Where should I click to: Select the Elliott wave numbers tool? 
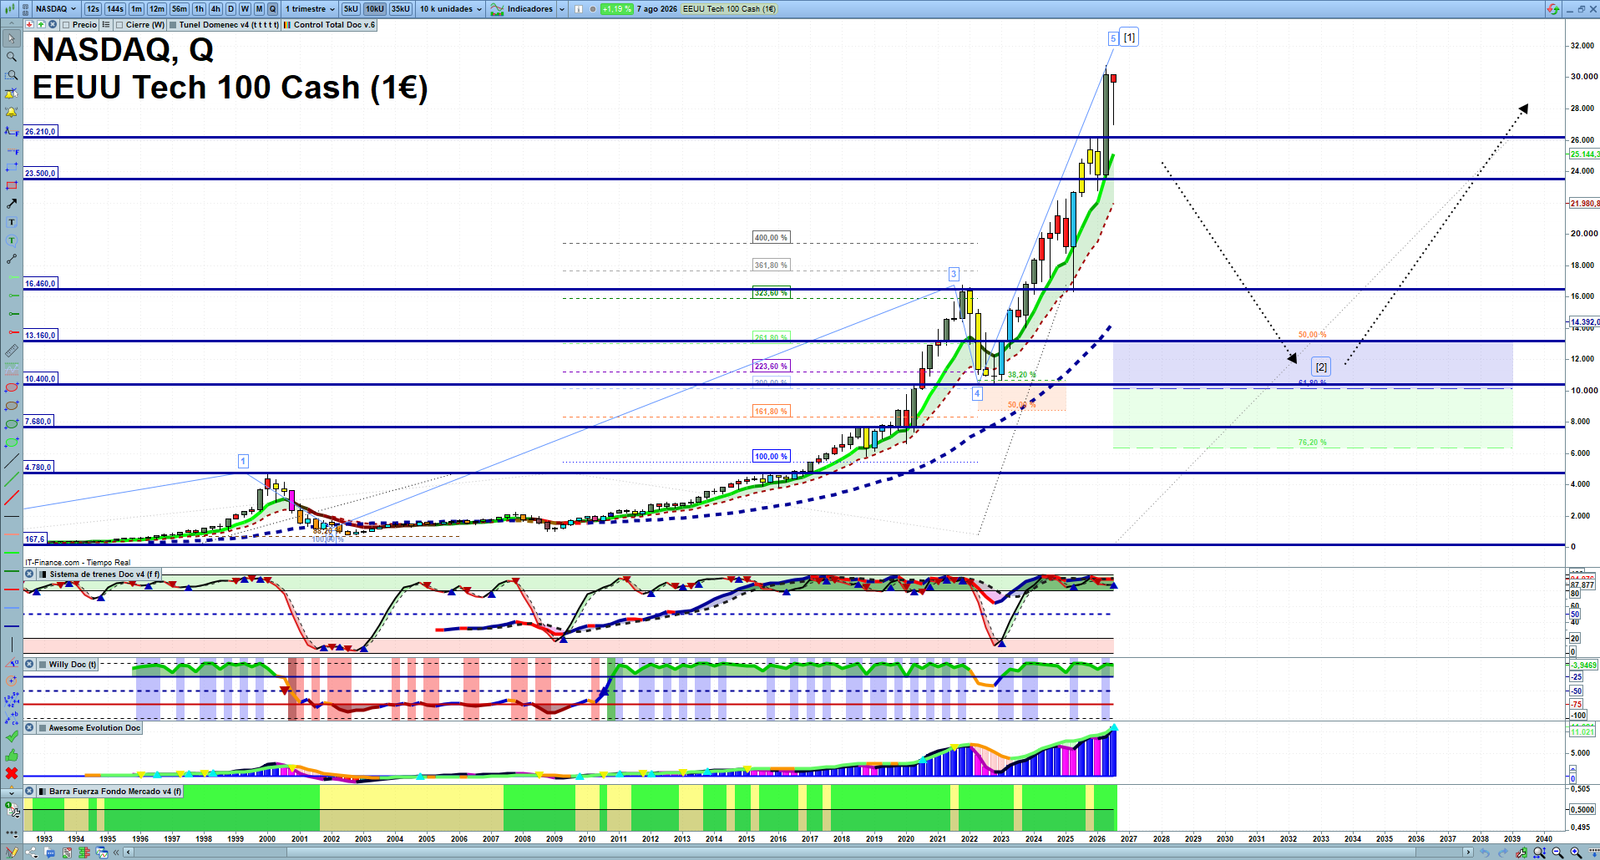(11, 700)
